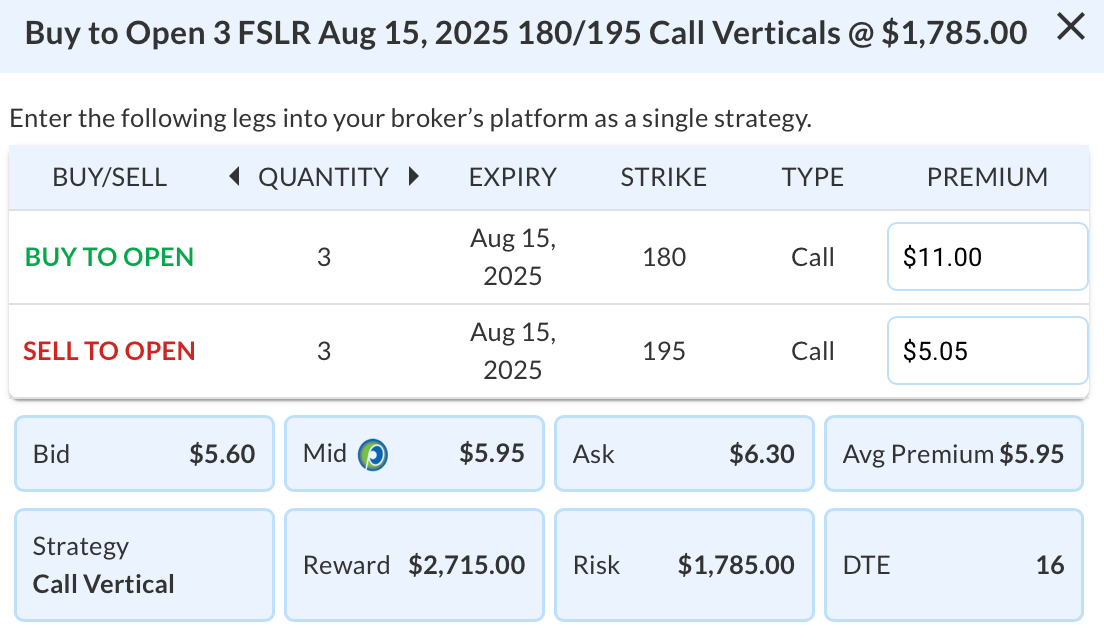1104x640 pixels.
Task: Click the SELL TO OPEN label
Action: coord(109,351)
